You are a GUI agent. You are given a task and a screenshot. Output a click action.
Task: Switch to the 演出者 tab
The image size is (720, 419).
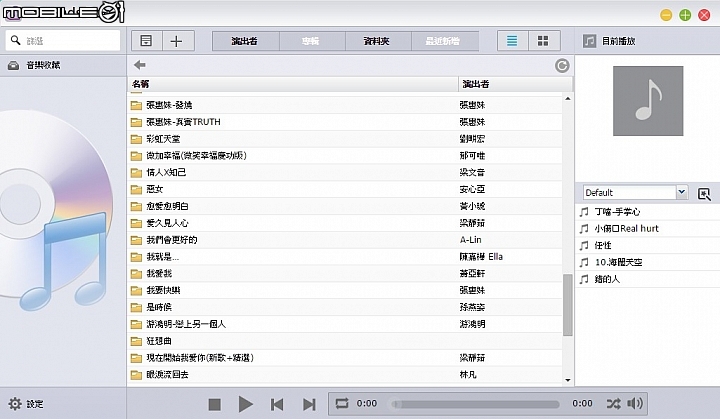click(245, 41)
